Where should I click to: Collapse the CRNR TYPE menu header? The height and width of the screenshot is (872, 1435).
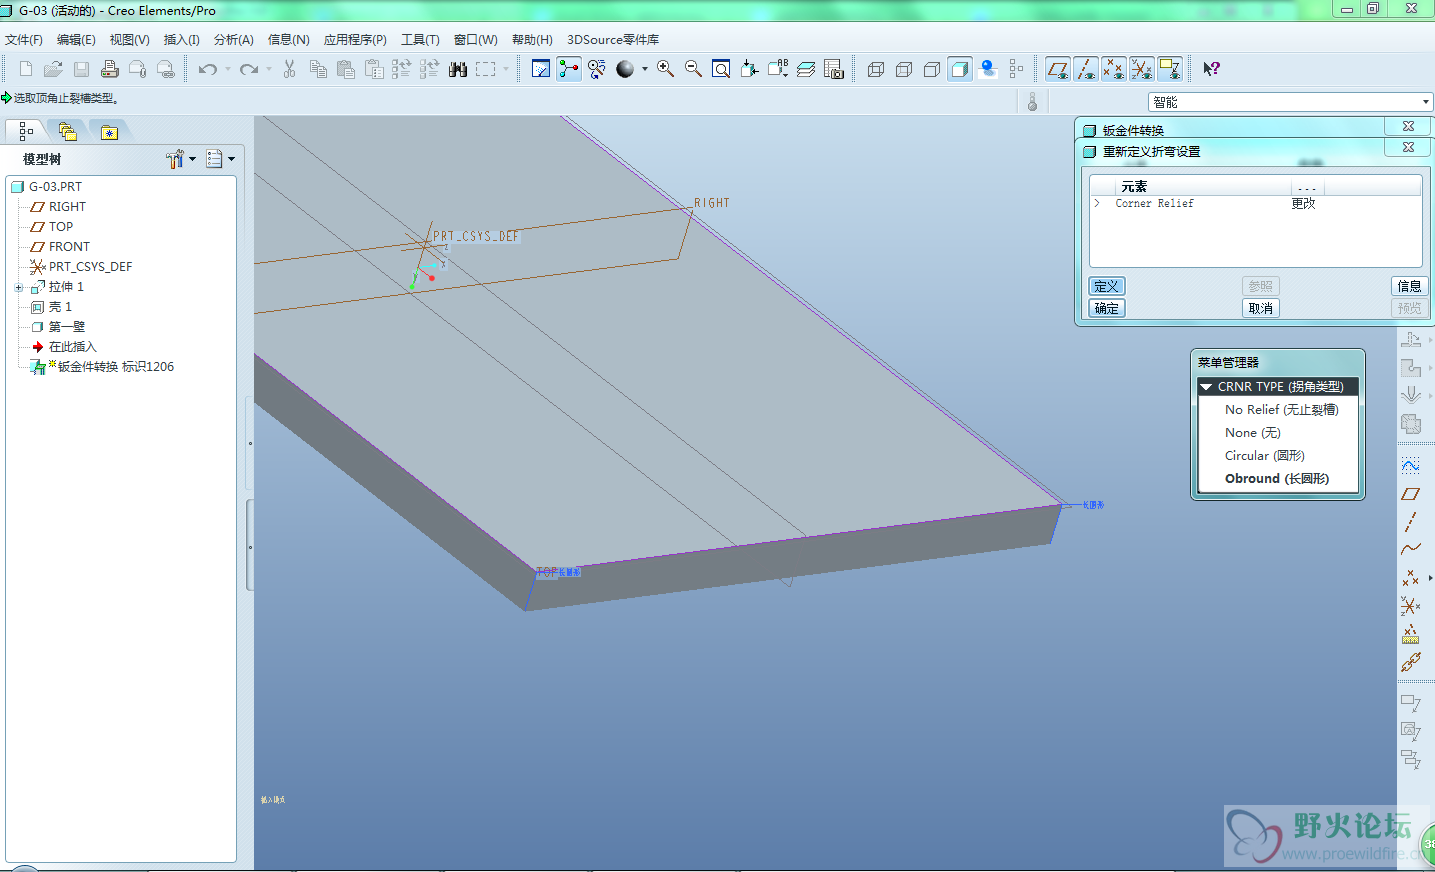(x=1206, y=387)
